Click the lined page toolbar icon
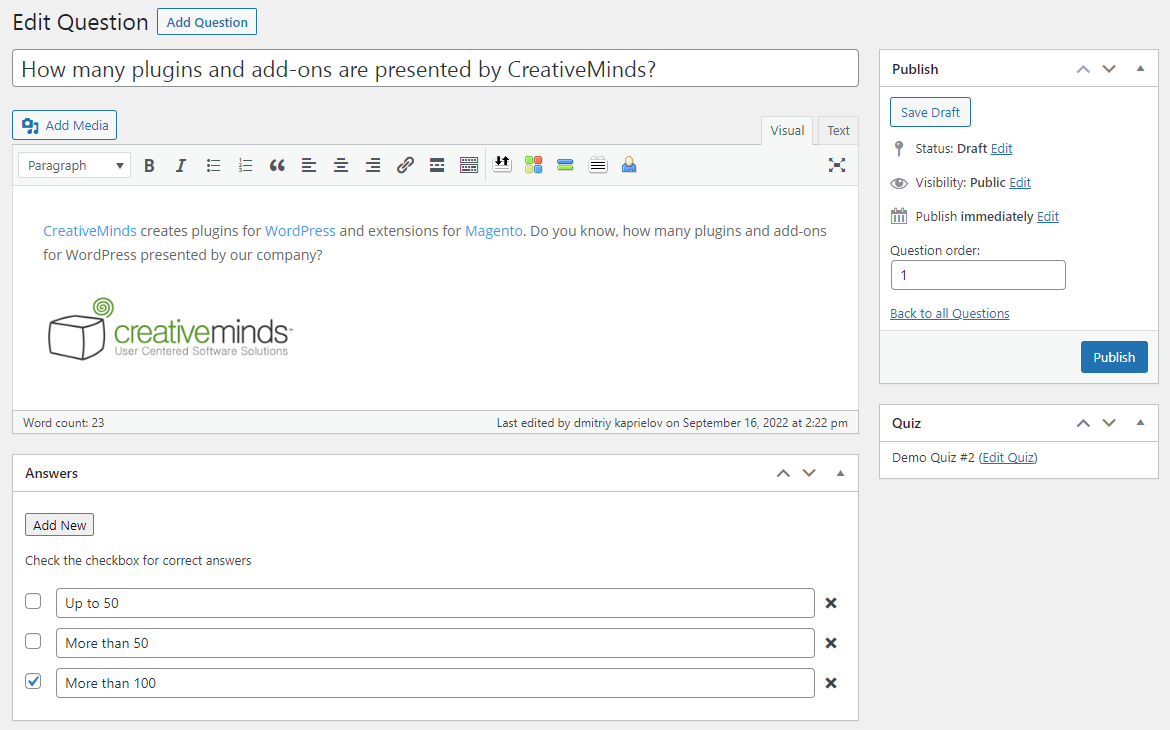 pyautogui.click(x=598, y=164)
